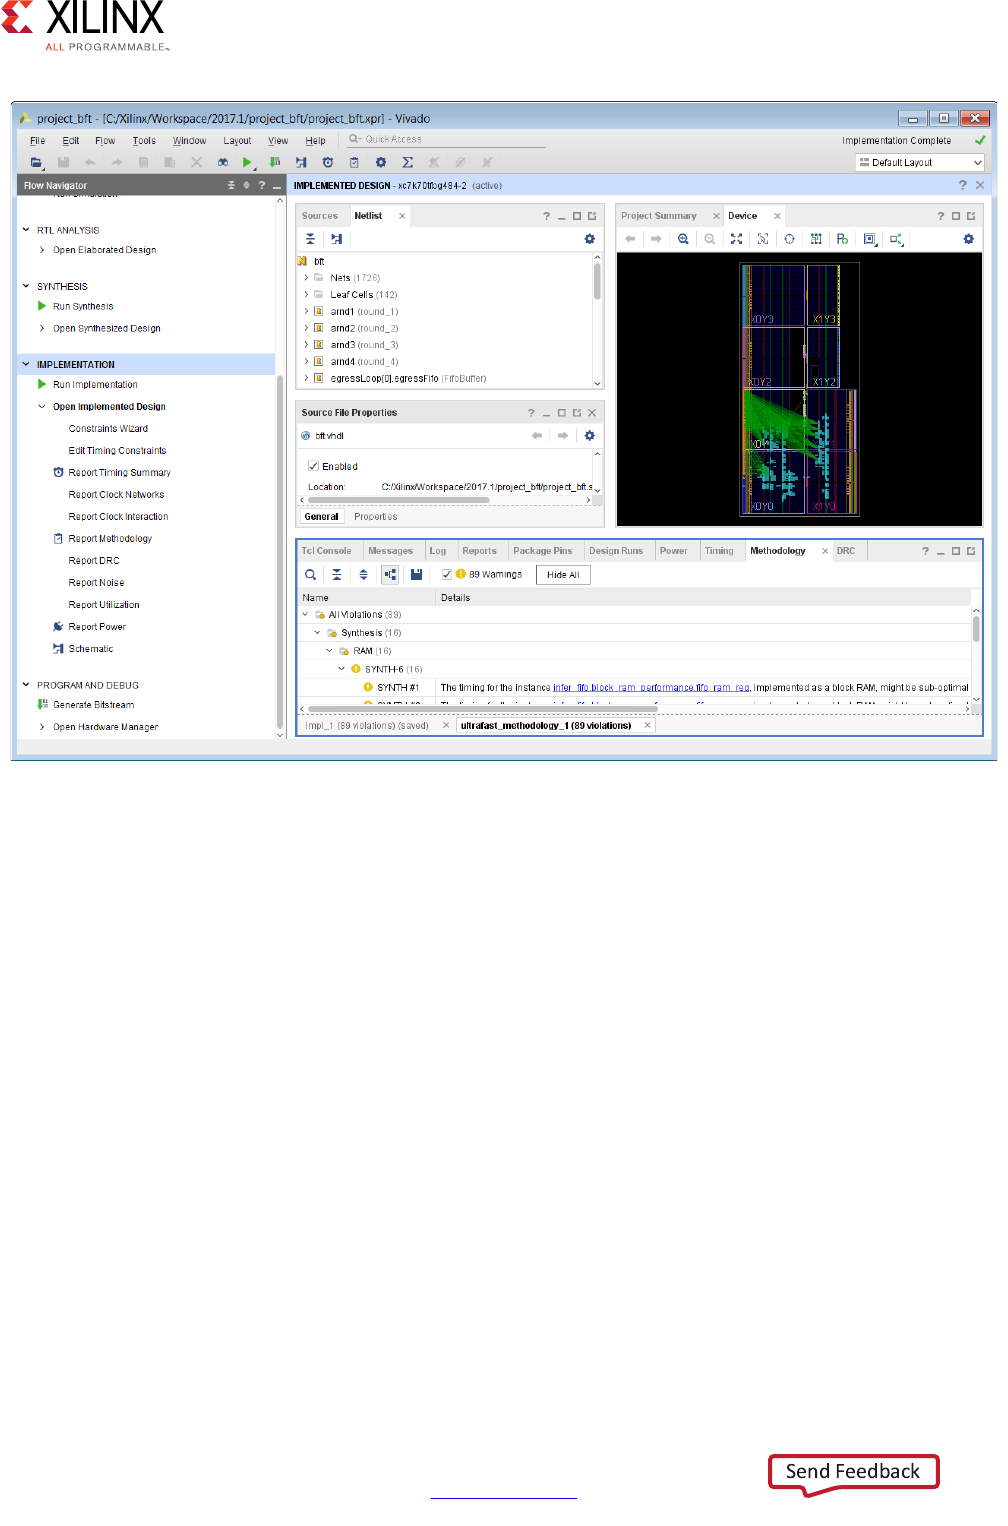Image resolution: width=1008 pixels, height=1526 pixels.
Task: Collapse the IMPLEMENTATION section
Action: (26, 364)
